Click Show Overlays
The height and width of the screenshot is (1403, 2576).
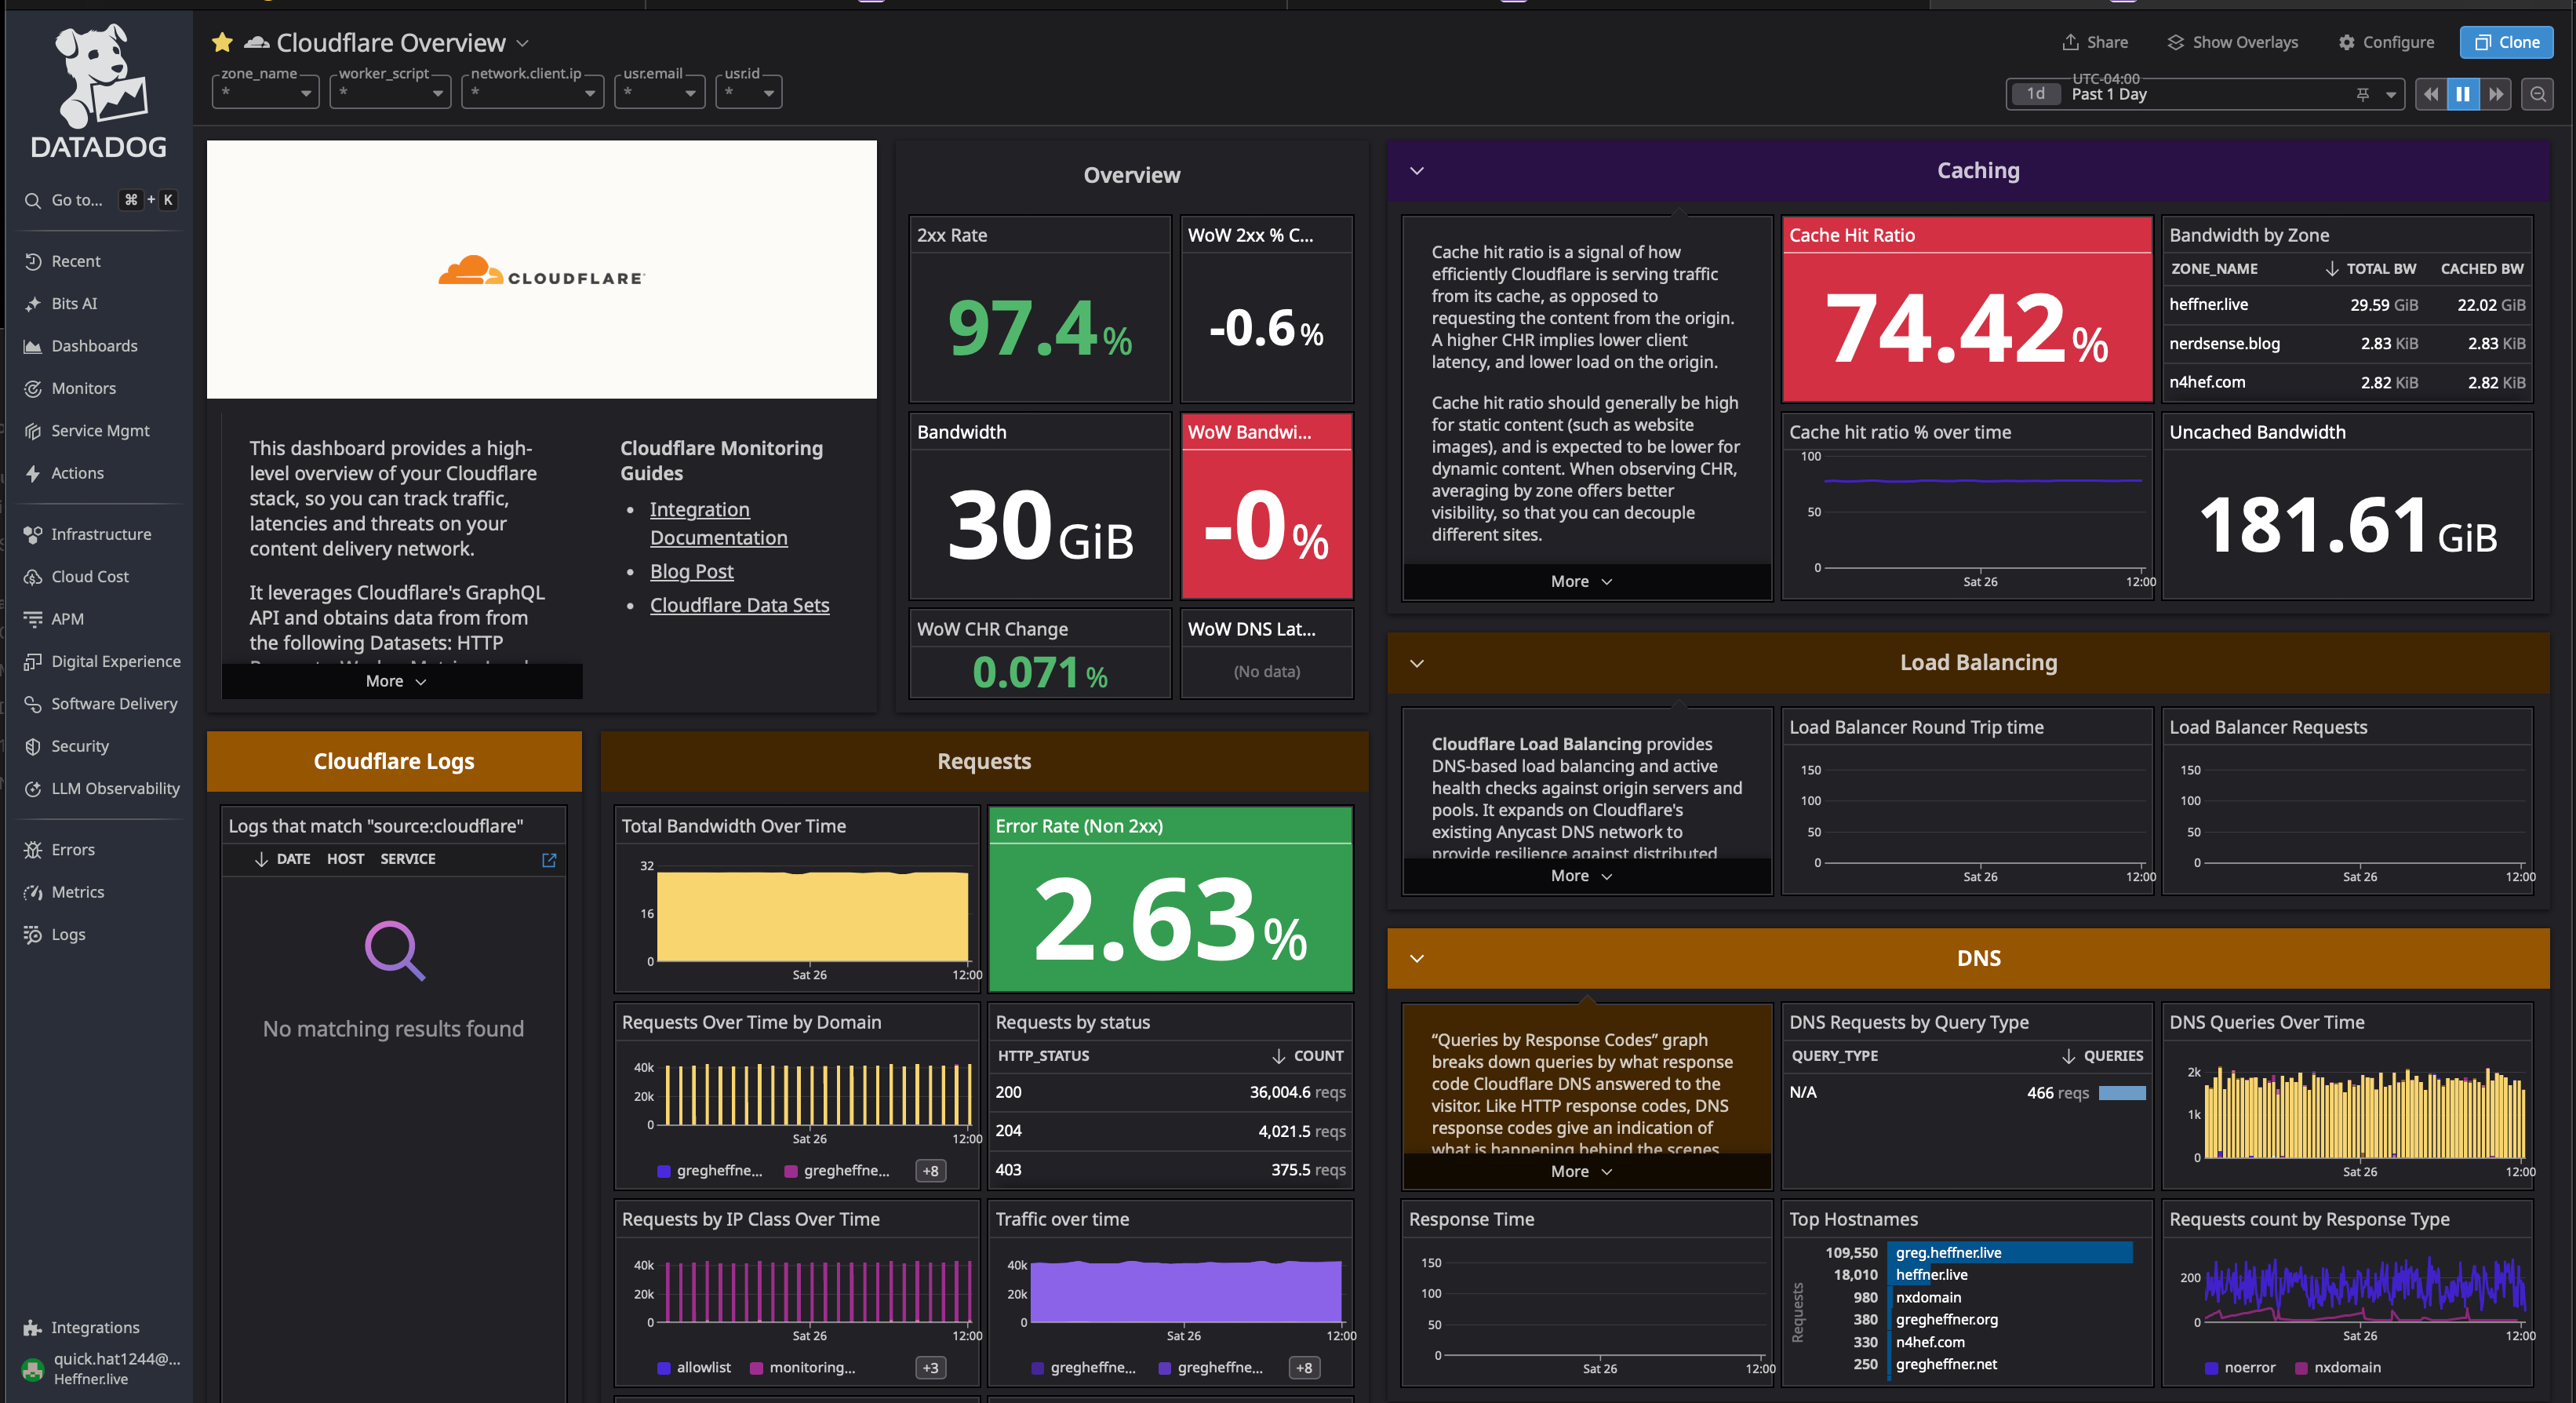[2232, 42]
